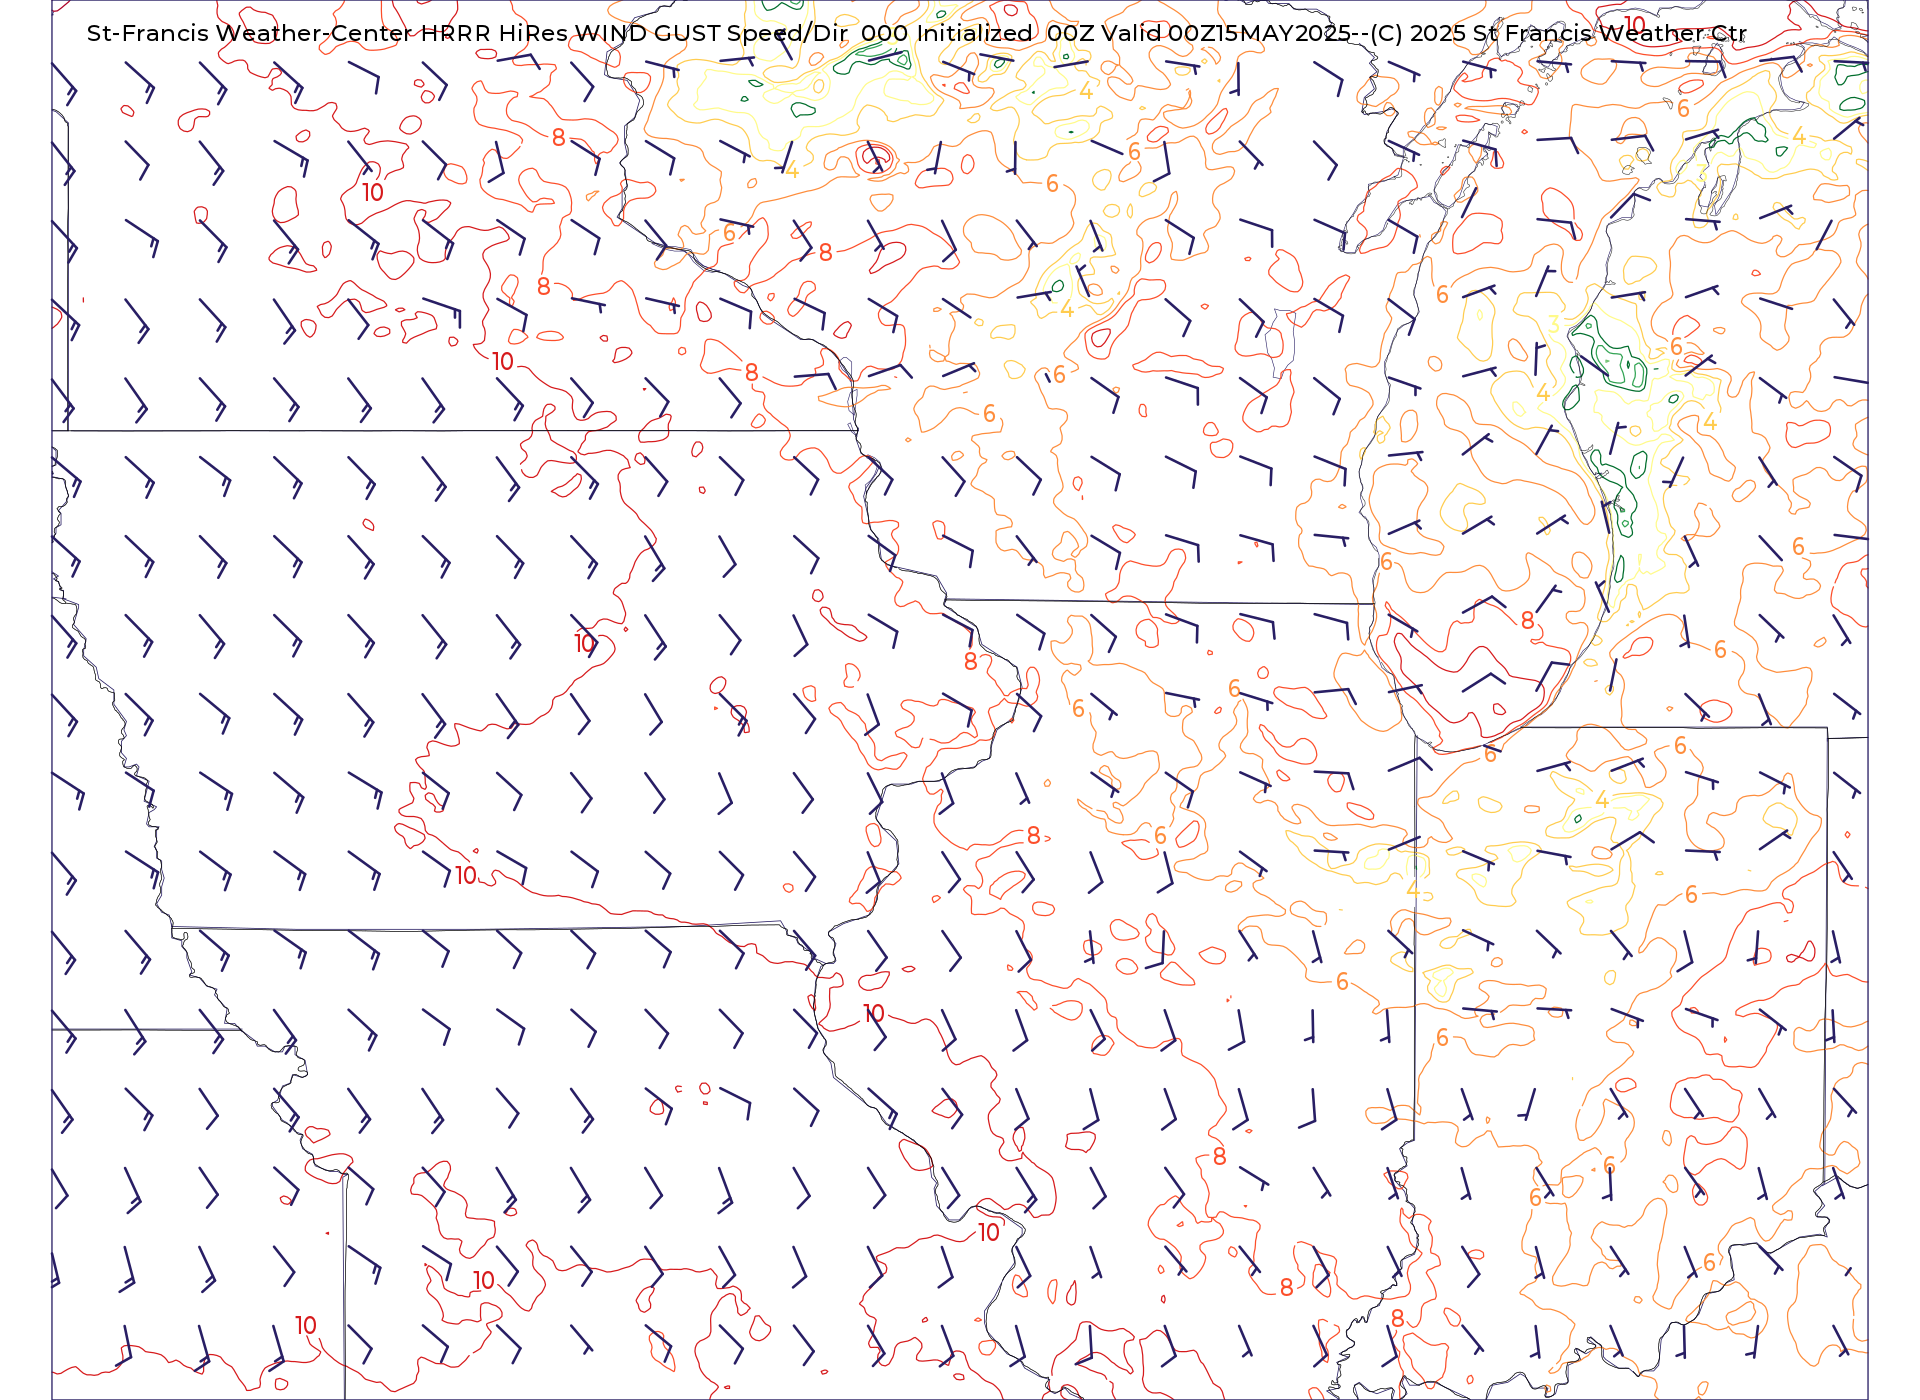The height and width of the screenshot is (1400, 1920).
Task: Select the 'HRRR HiRes' model name text
Action: [x=494, y=33]
